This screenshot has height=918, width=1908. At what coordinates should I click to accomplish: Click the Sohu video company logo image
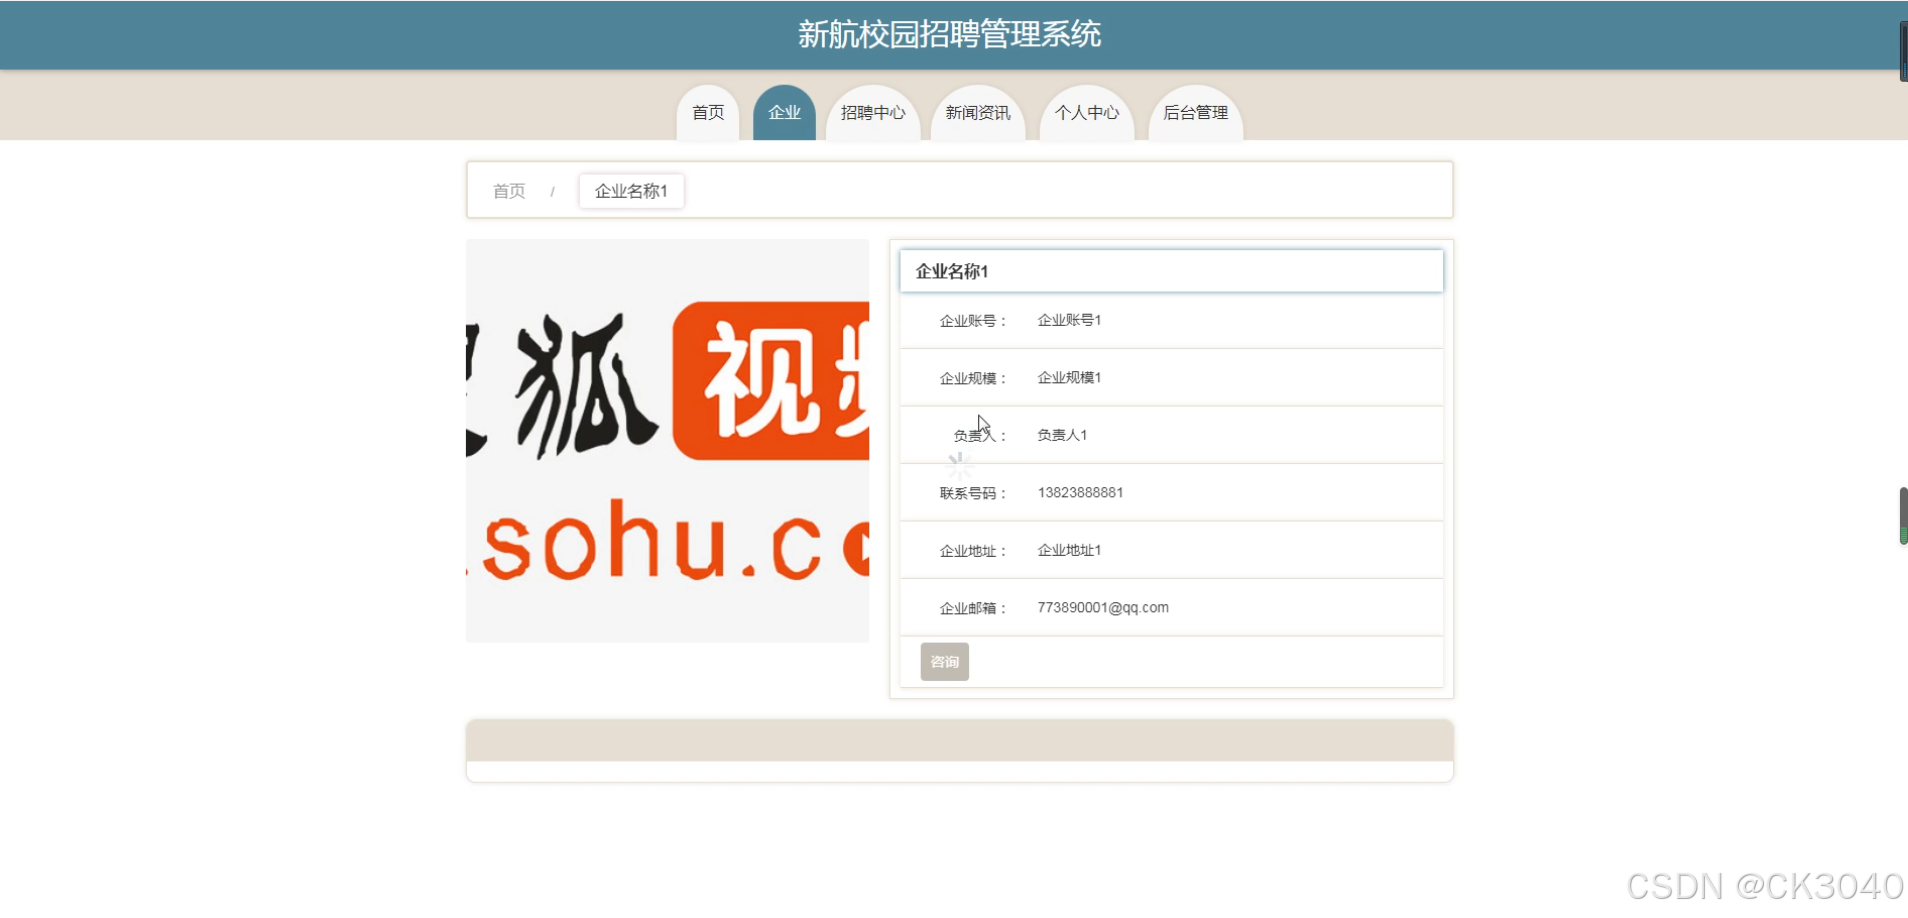pos(667,441)
